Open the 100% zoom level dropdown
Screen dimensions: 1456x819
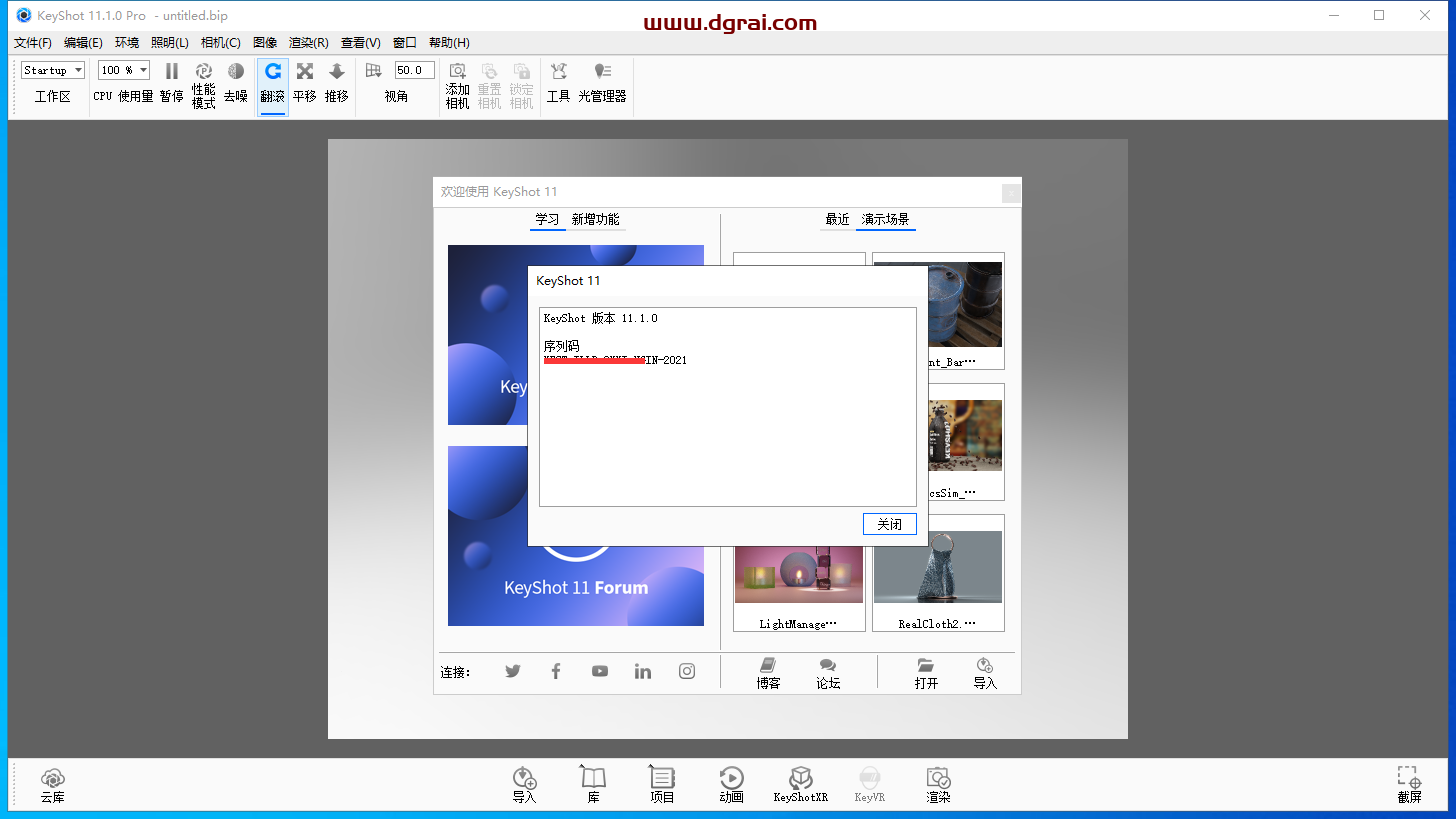[122, 69]
